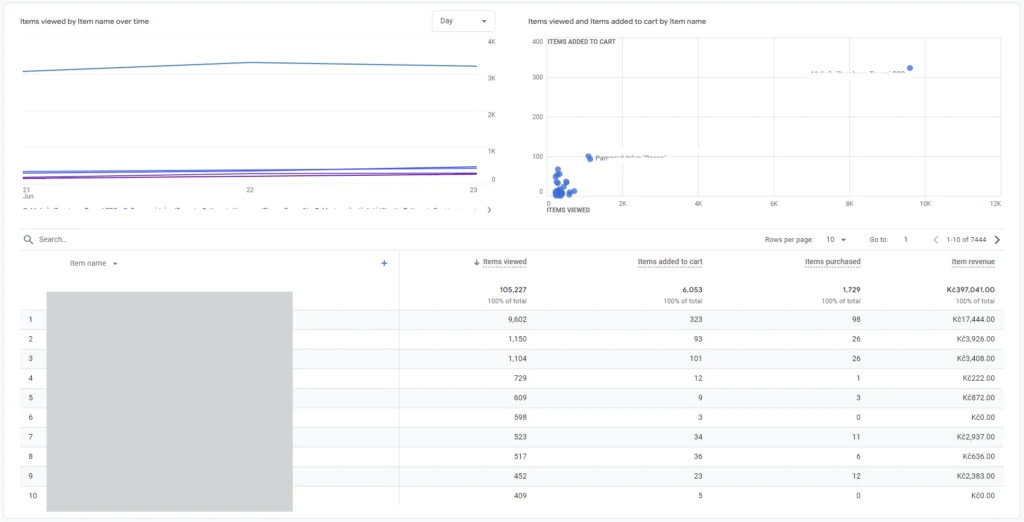This screenshot has height=522, width=1024.
Task: Click the Items viewed sort arrow
Action: tap(477, 263)
